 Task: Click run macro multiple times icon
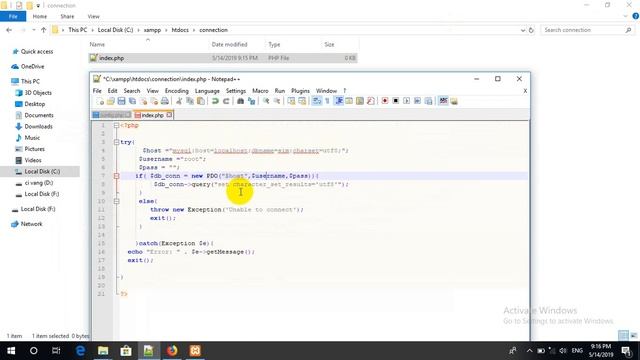click(x=417, y=100)
